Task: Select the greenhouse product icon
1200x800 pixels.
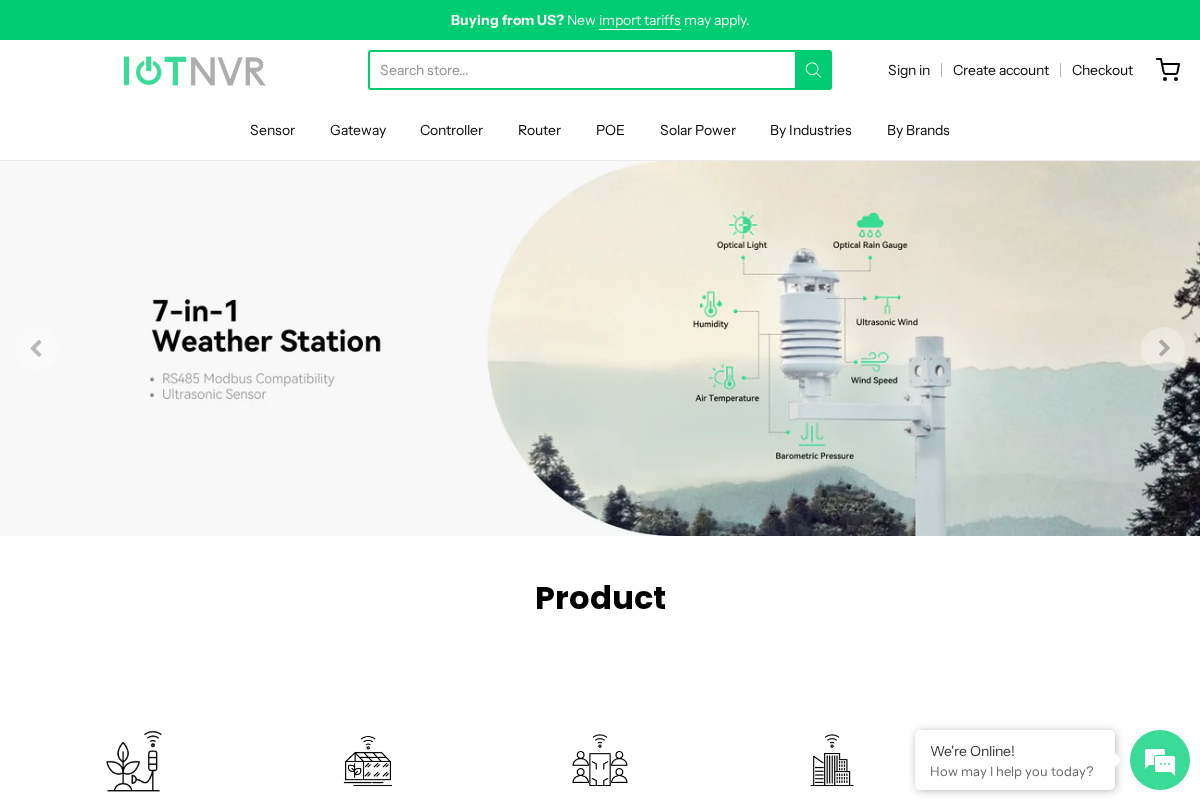Action: 367,760
